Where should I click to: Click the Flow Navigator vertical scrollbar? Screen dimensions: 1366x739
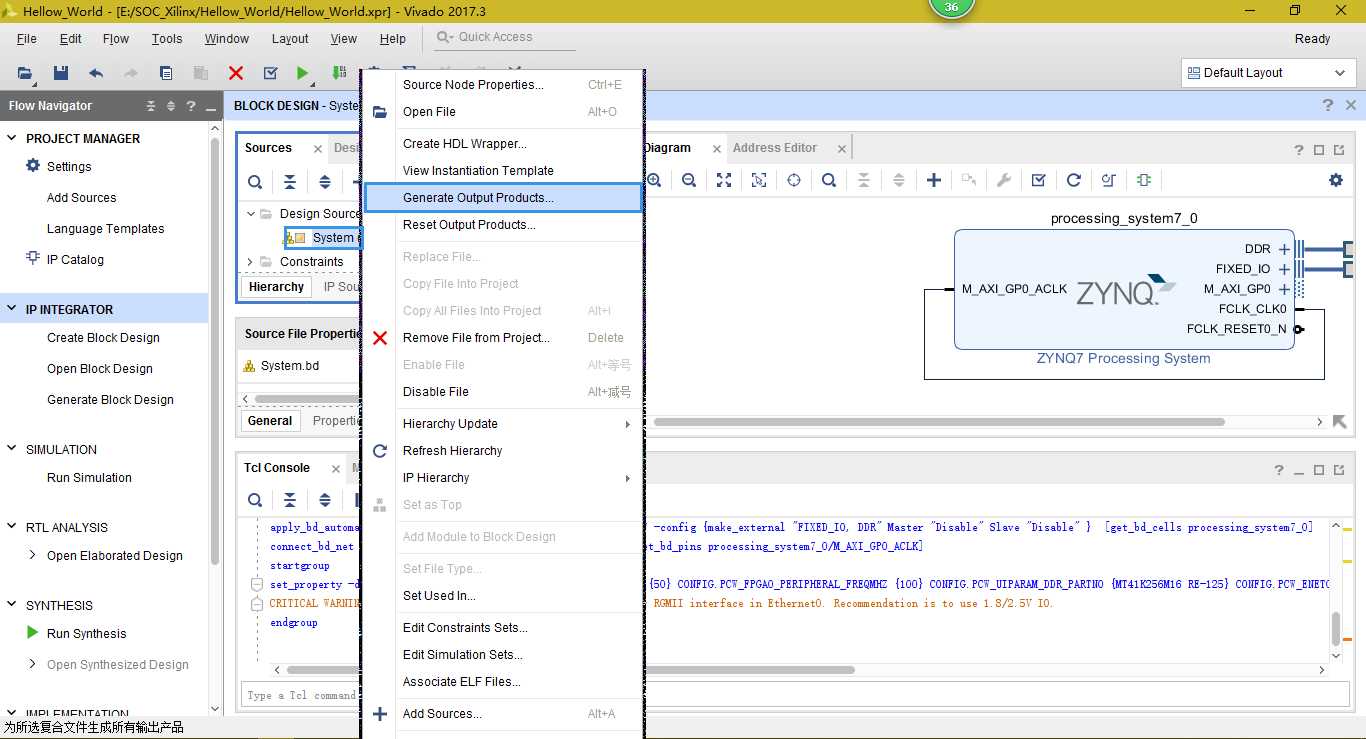click(215, 350)
